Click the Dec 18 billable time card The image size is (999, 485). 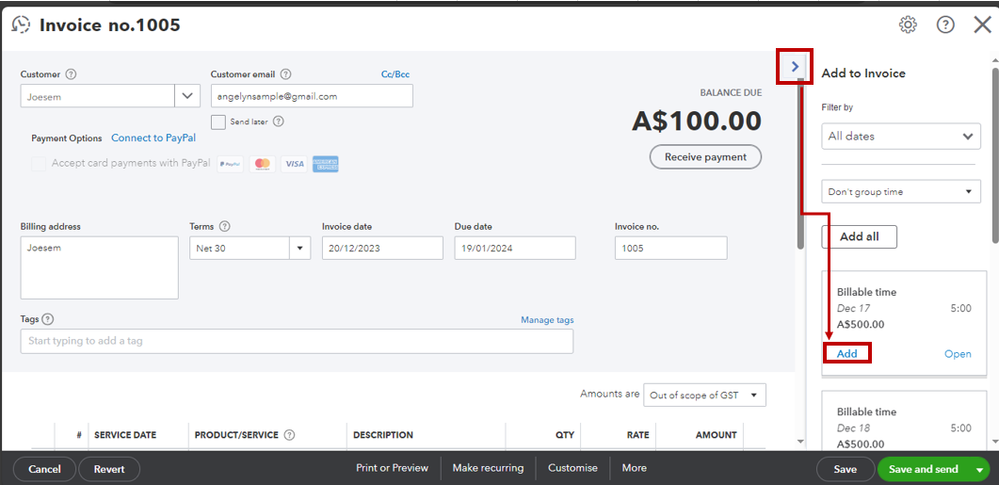click(903, 421)
